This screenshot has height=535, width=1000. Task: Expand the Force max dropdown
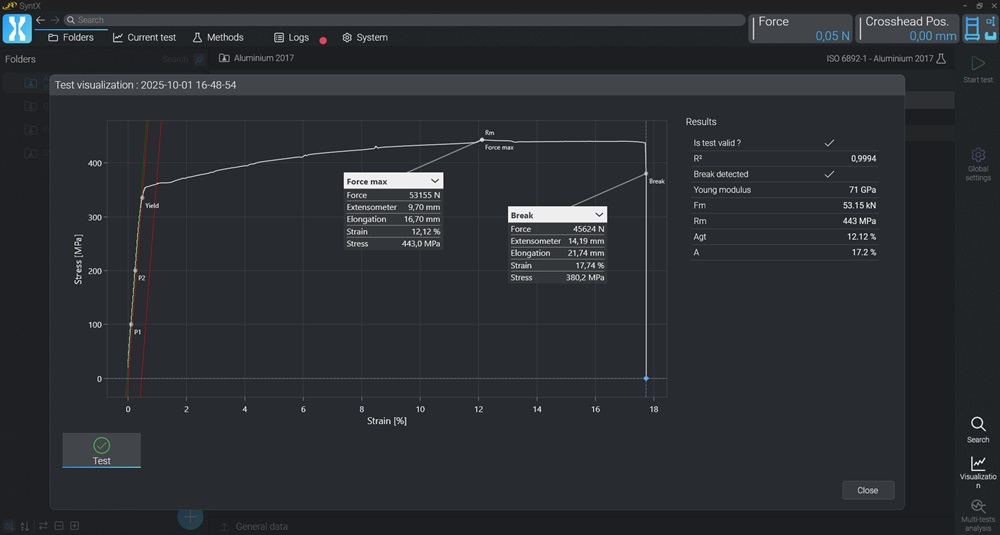435,181
